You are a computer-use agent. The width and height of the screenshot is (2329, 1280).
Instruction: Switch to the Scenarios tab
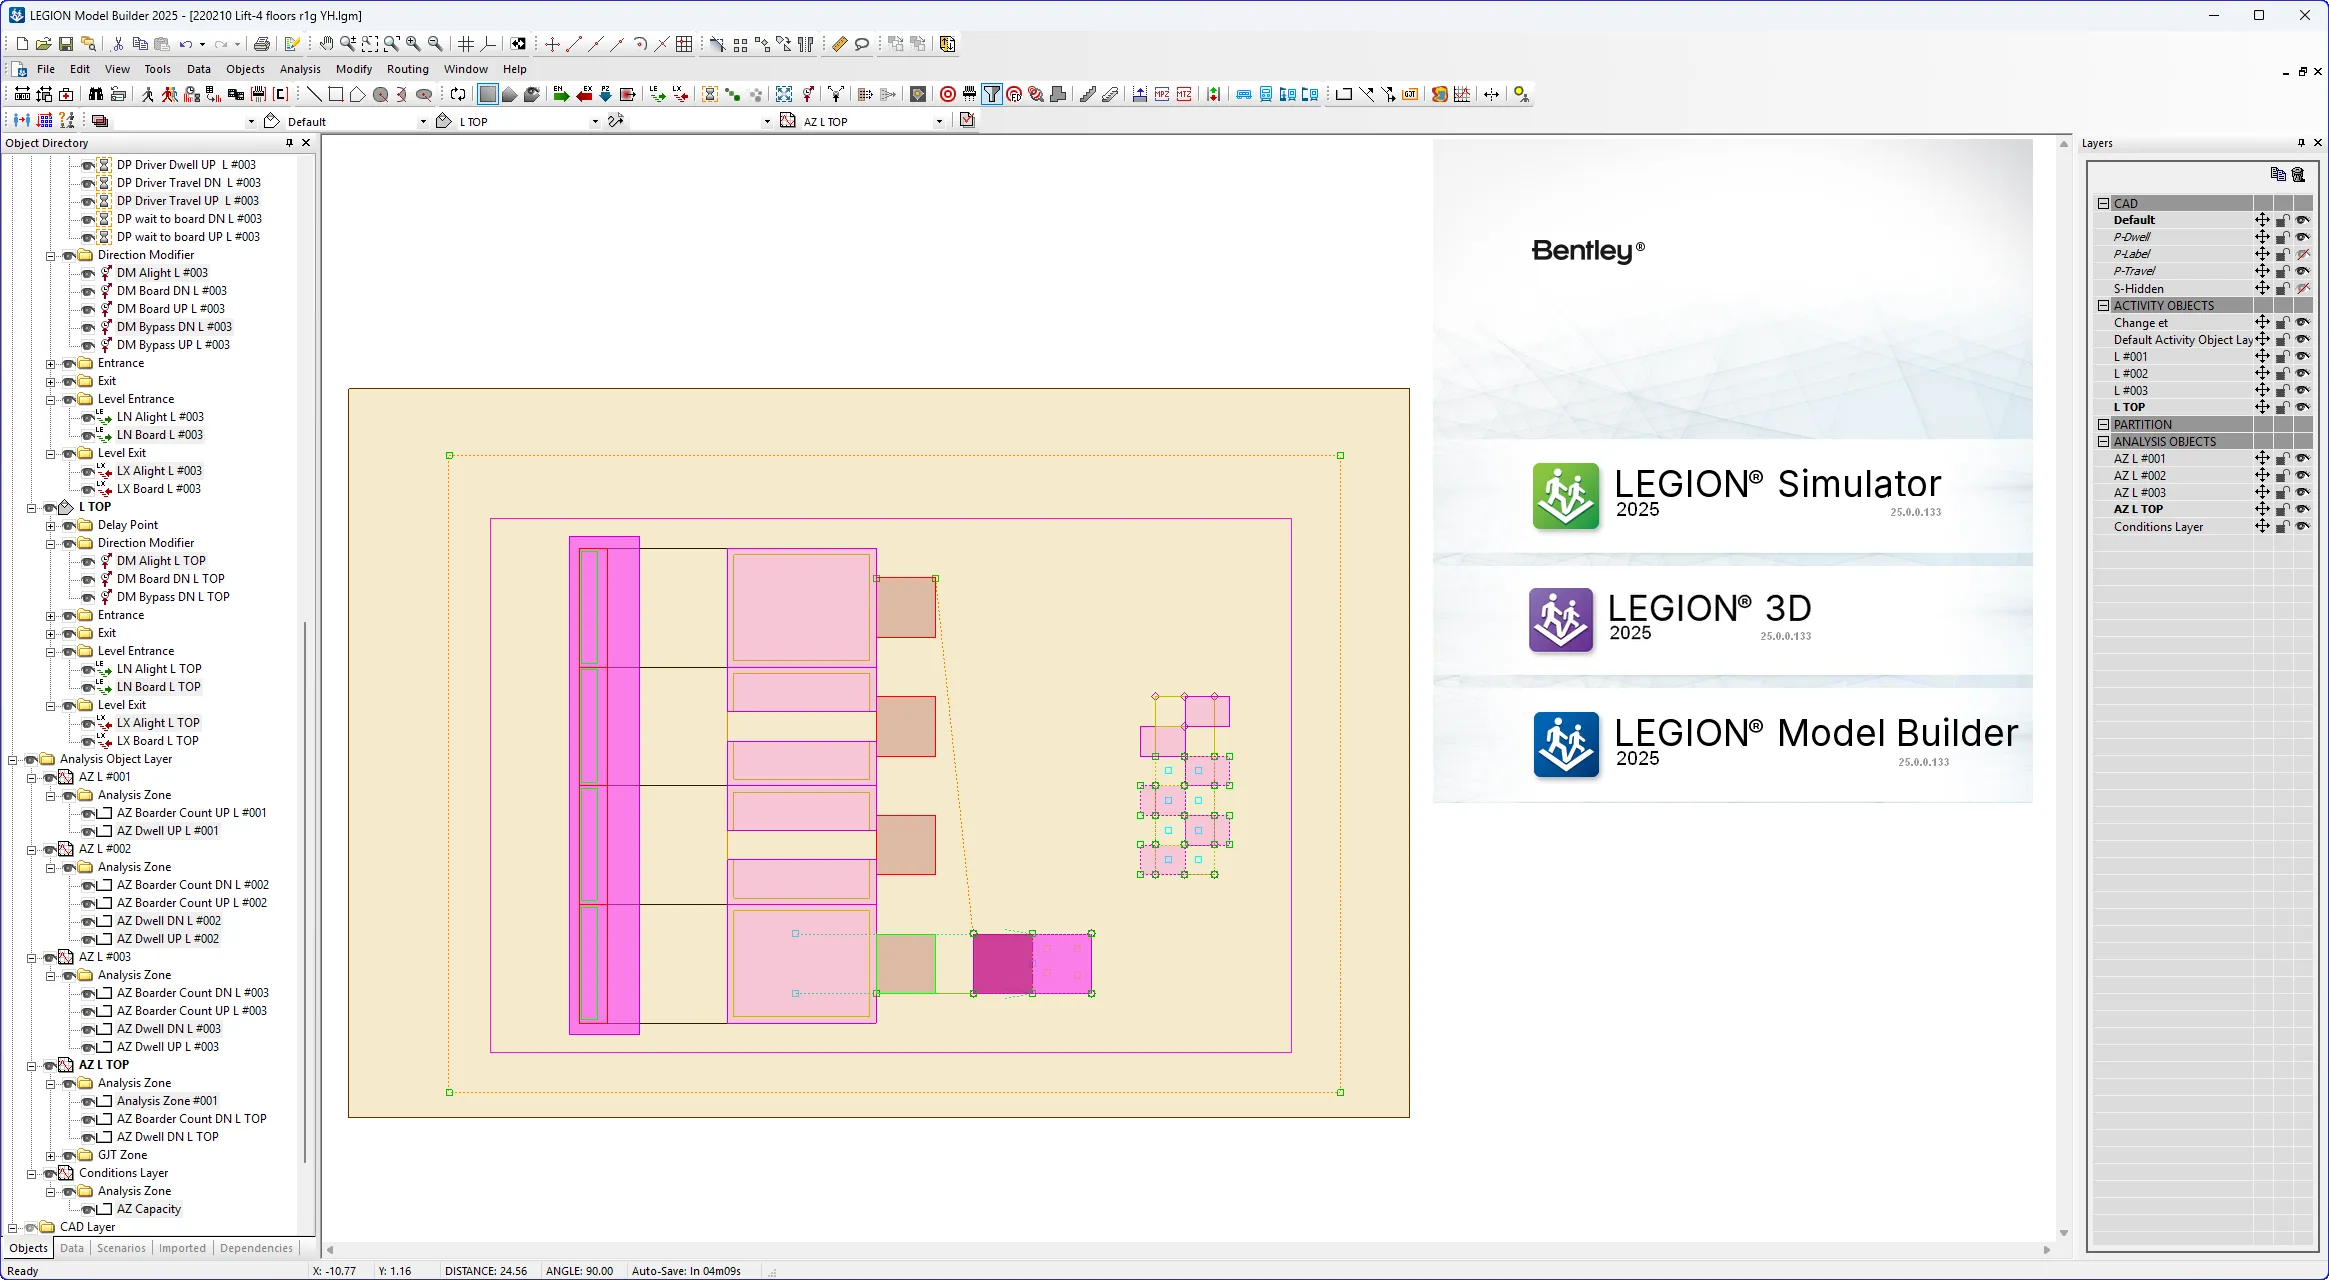pos(121,1248)
